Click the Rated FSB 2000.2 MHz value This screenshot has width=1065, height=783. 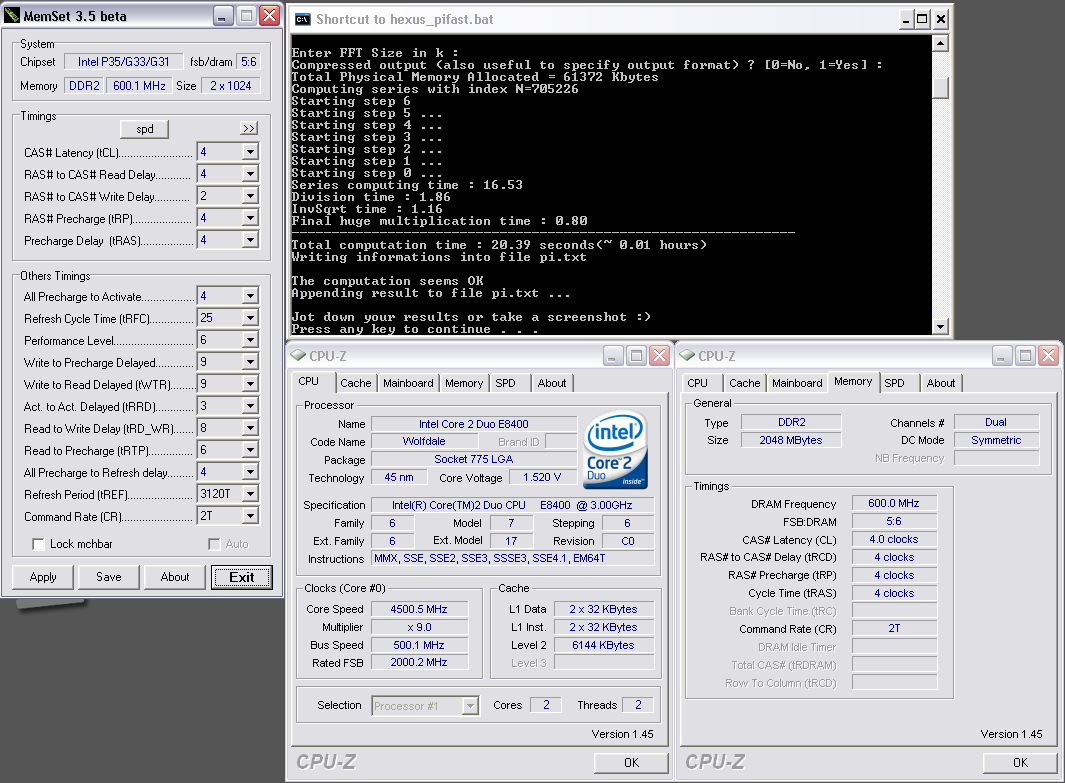[419, 662]
